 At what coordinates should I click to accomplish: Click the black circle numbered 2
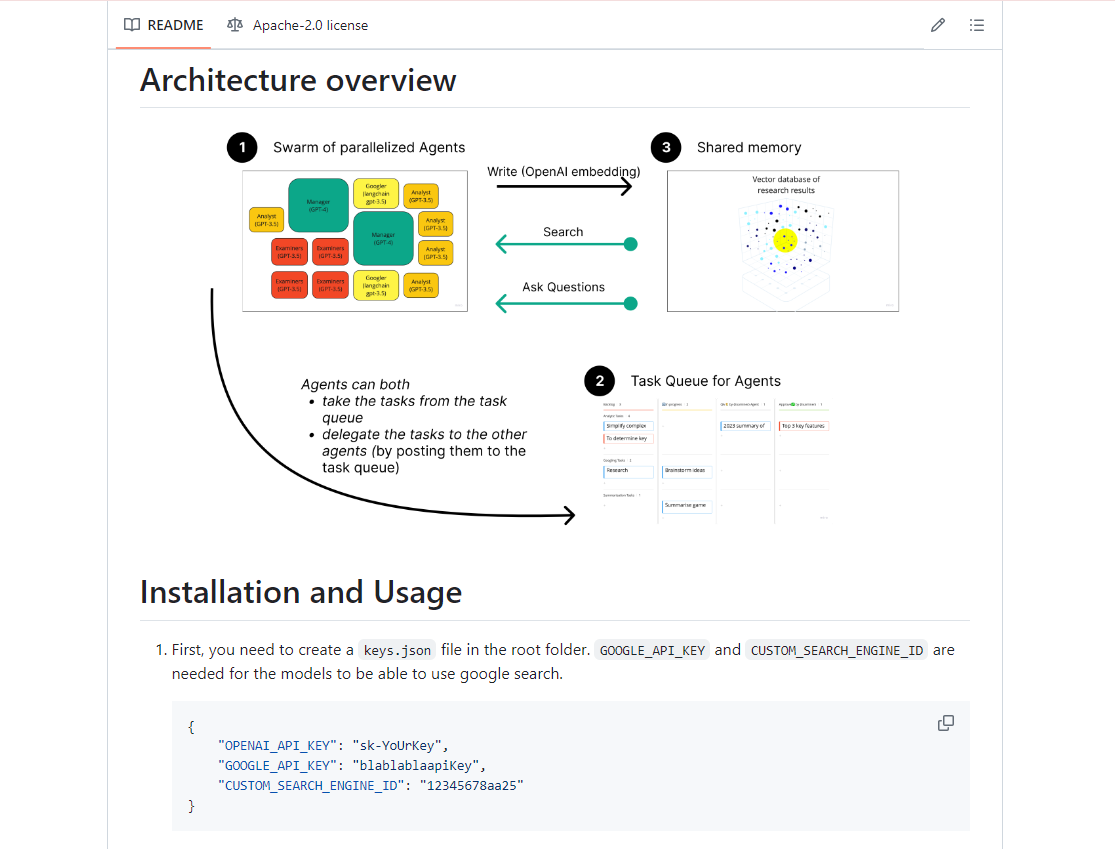point(599,381)
